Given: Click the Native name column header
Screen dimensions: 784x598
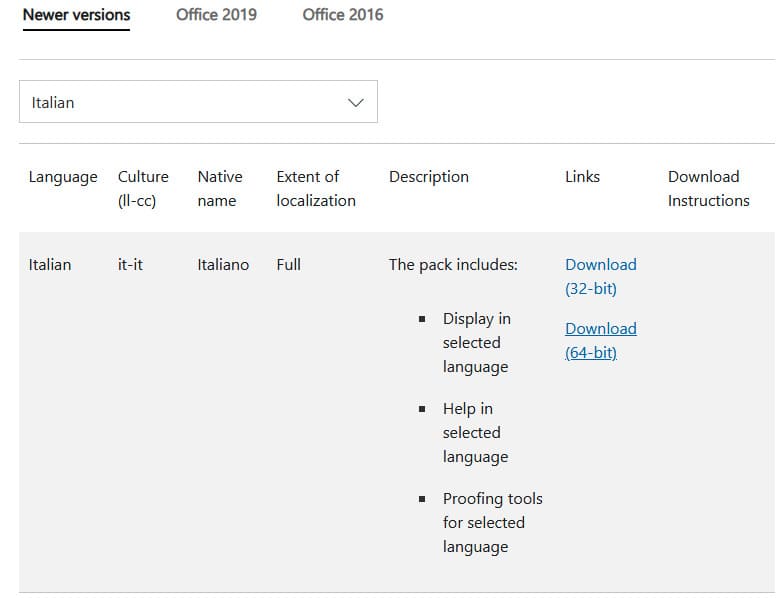Looking at the screenshot, I should click(219, 188).
